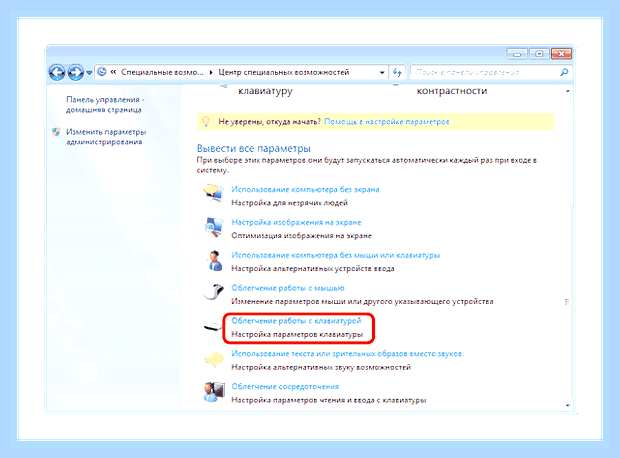
Task: Close the window with red X
Action: tap(561, 53)
